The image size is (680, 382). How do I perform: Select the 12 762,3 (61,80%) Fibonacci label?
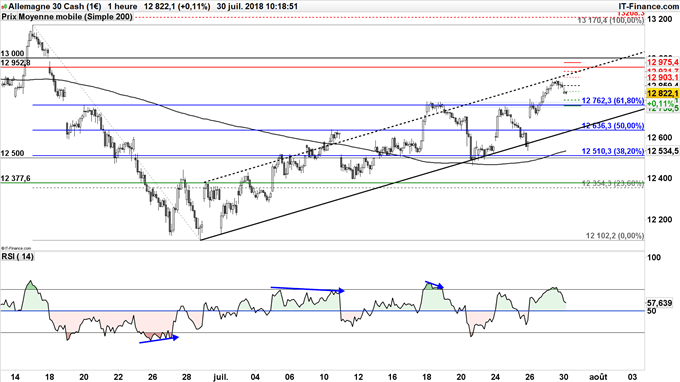tap(613, 101)
